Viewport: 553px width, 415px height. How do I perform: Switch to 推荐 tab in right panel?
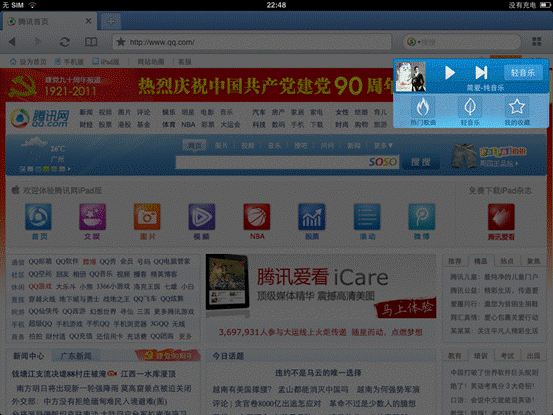click(x=455, y=261)
